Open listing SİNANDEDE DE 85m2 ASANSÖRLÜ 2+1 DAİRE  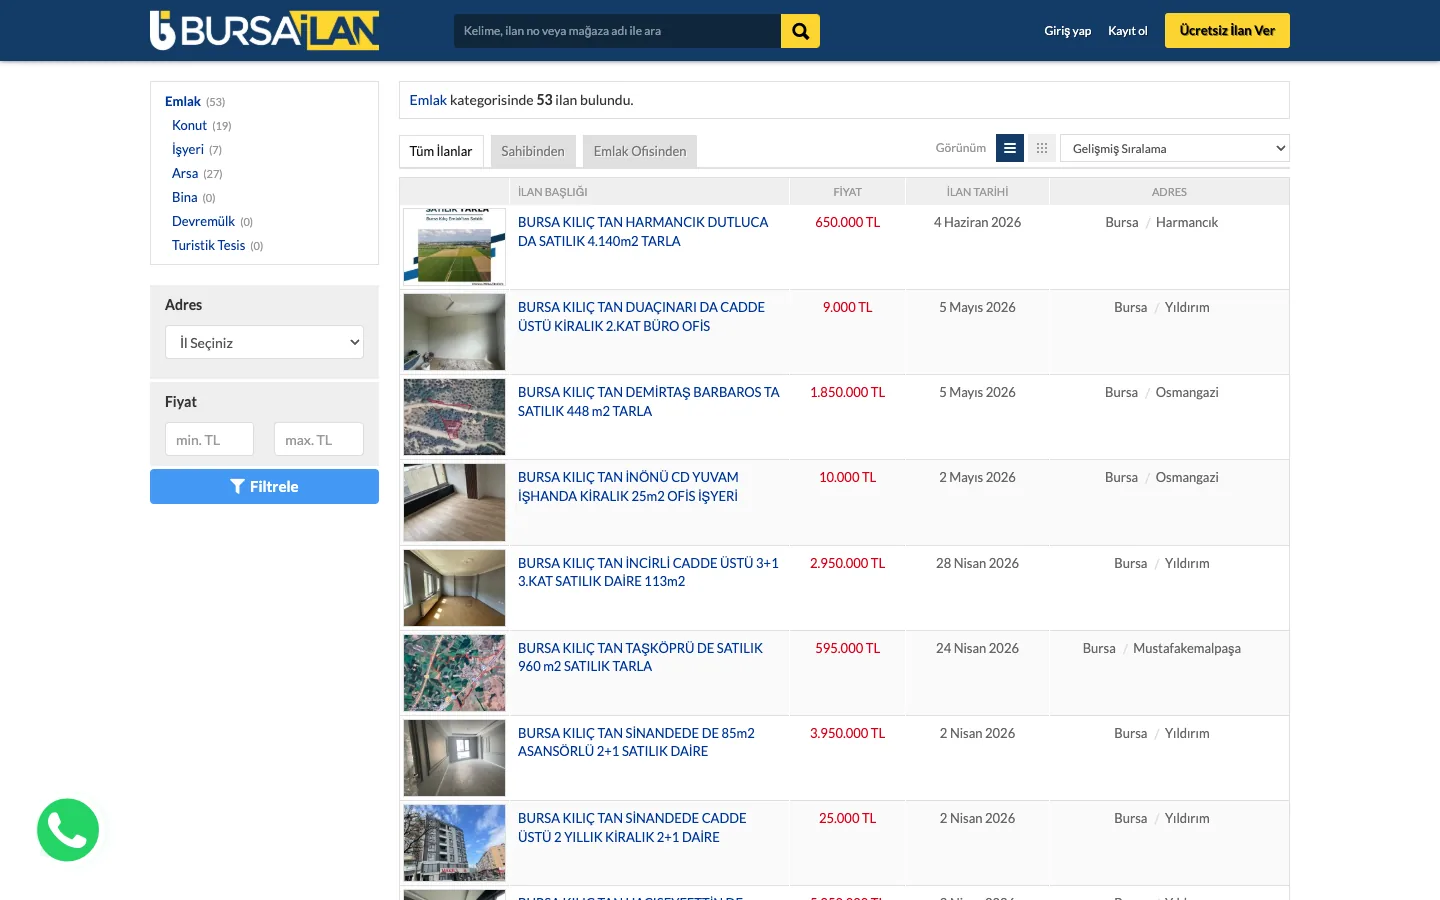(636, 742)
